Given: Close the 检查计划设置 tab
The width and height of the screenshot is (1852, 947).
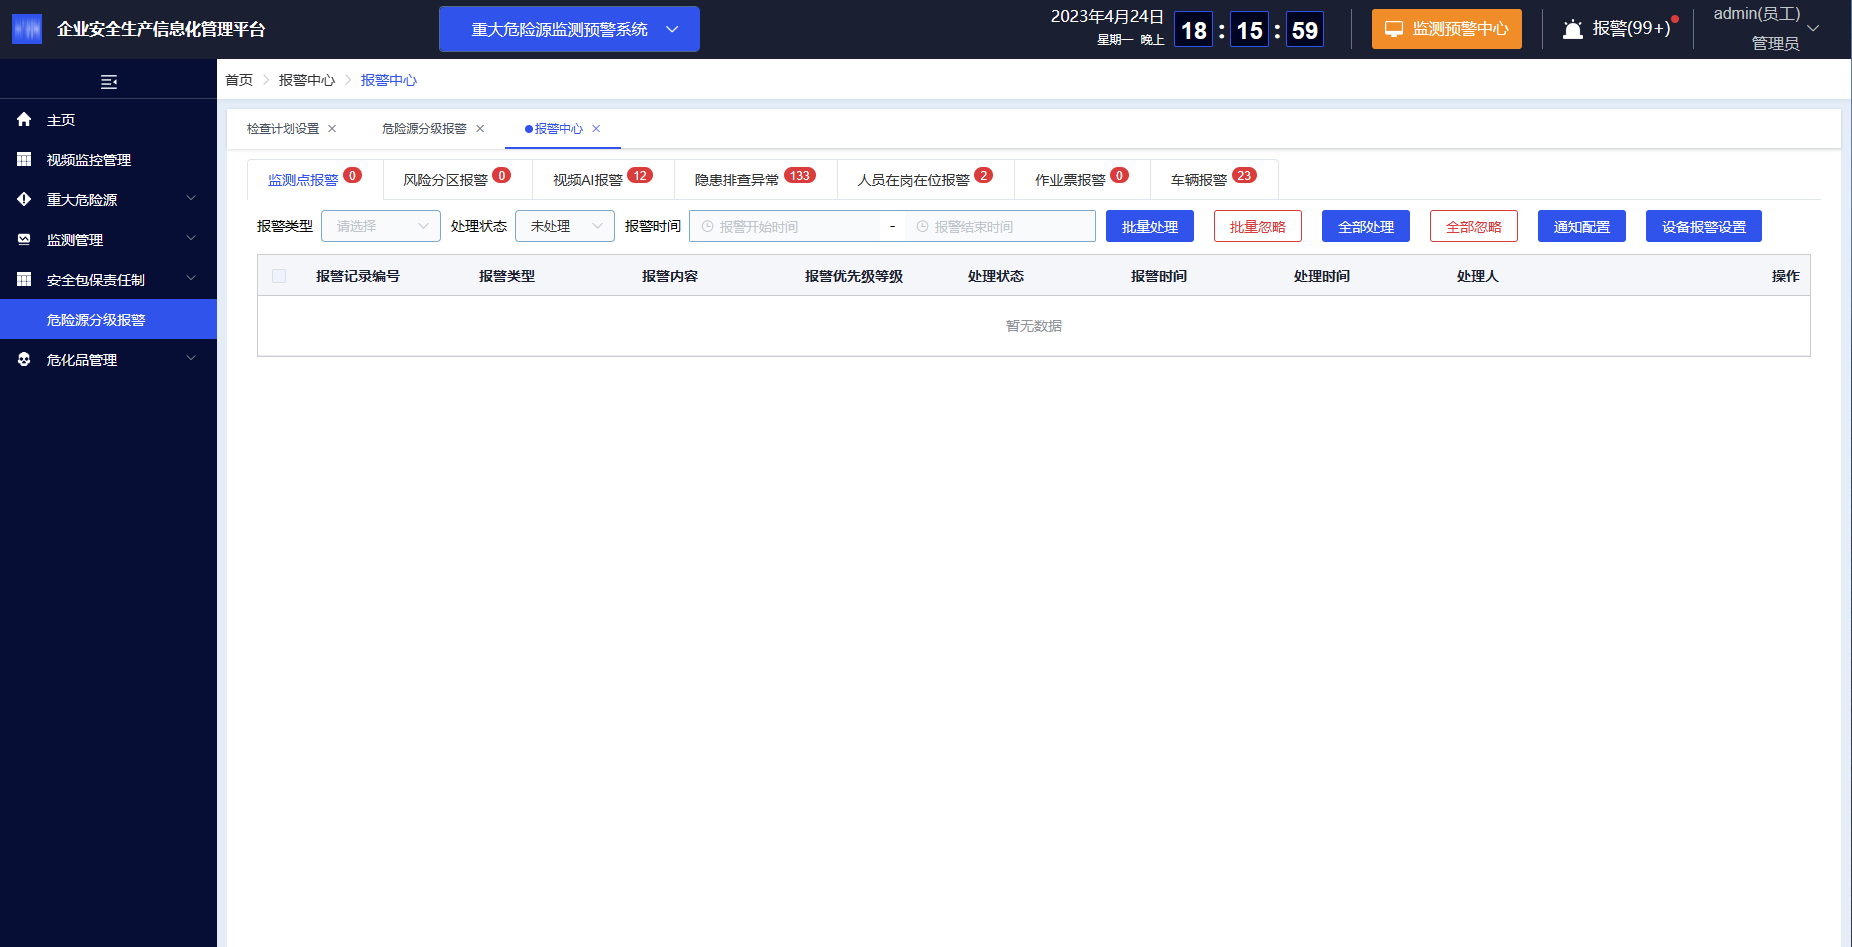Looking at the screenshot, I should point(332,129).
